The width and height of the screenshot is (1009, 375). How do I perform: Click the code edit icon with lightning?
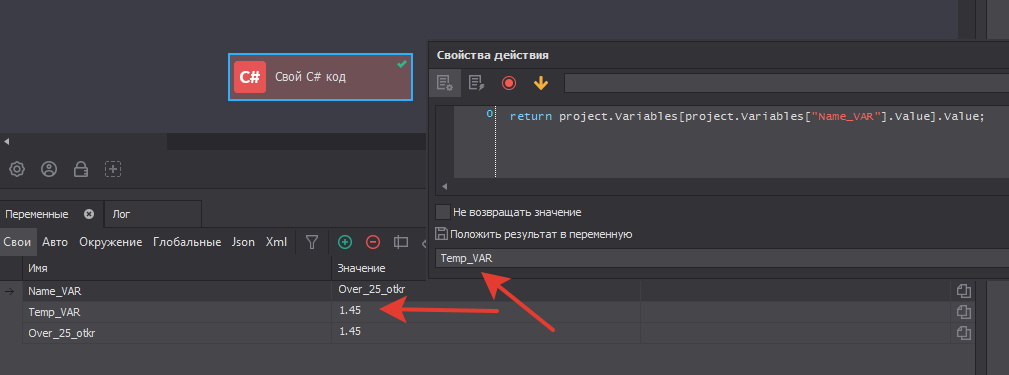point(476,83)
